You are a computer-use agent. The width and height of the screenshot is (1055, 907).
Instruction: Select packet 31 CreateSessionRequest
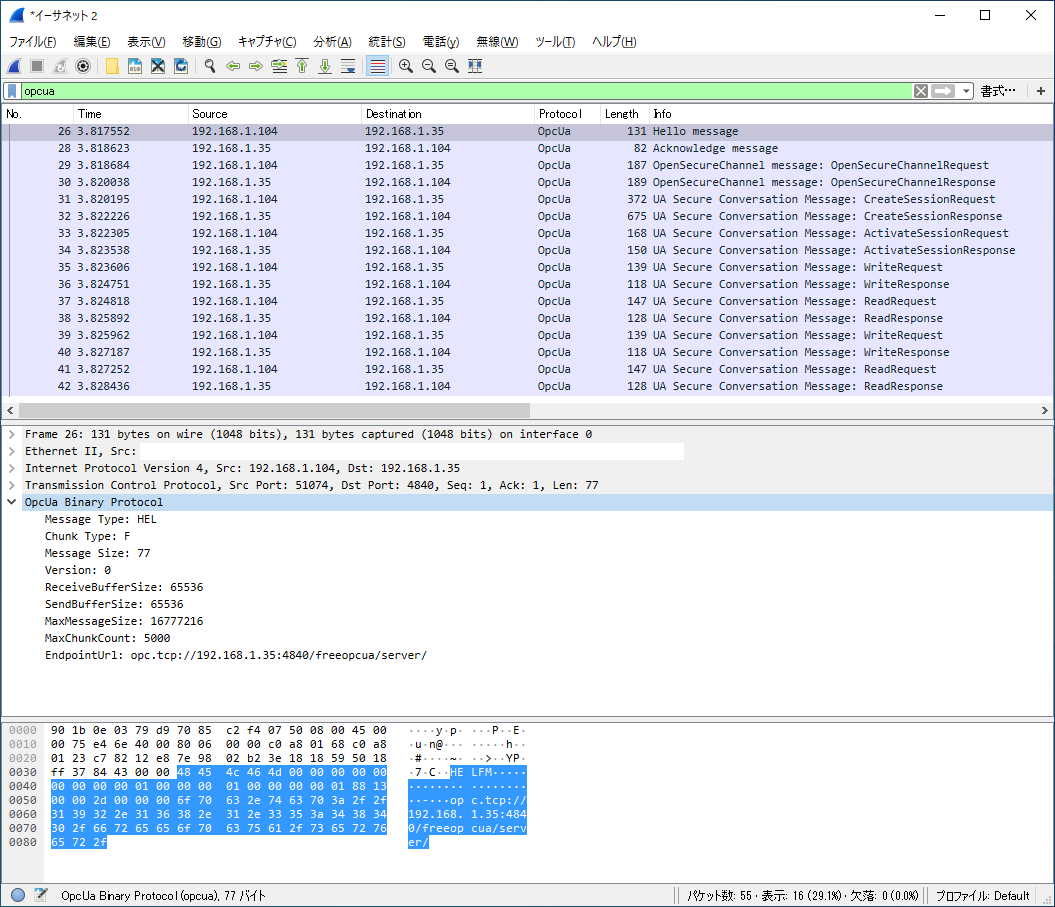[528, 199]
